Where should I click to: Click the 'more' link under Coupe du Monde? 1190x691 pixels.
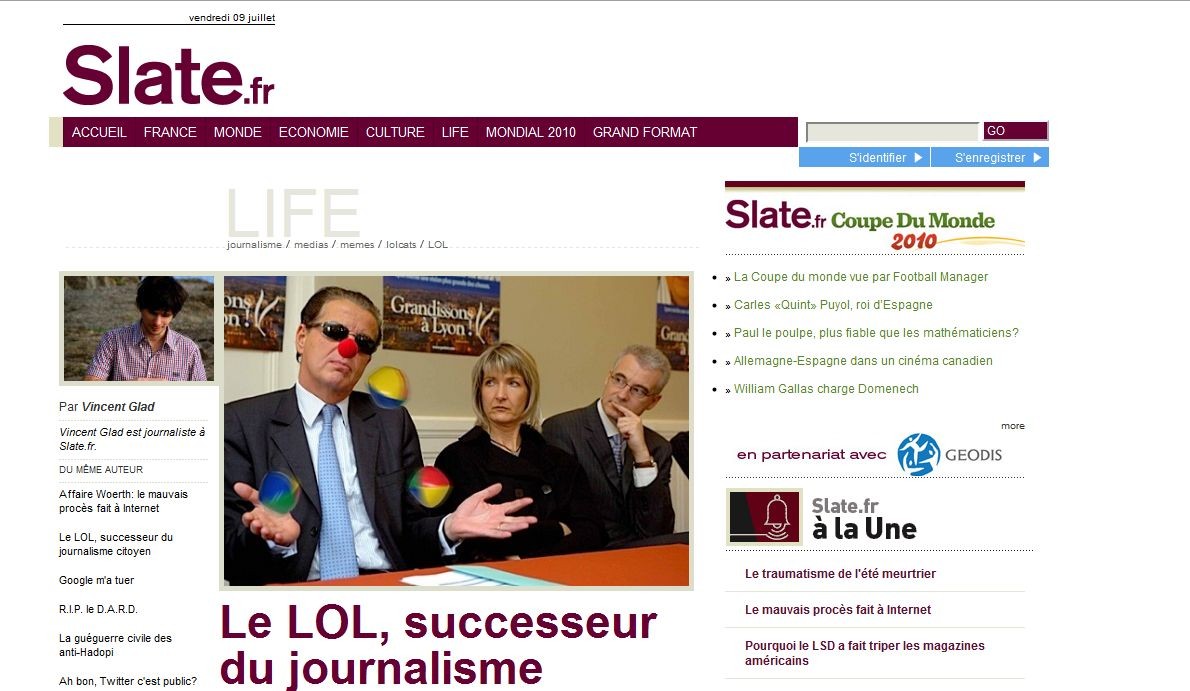pyautogui.click(x=1012, y=426)
